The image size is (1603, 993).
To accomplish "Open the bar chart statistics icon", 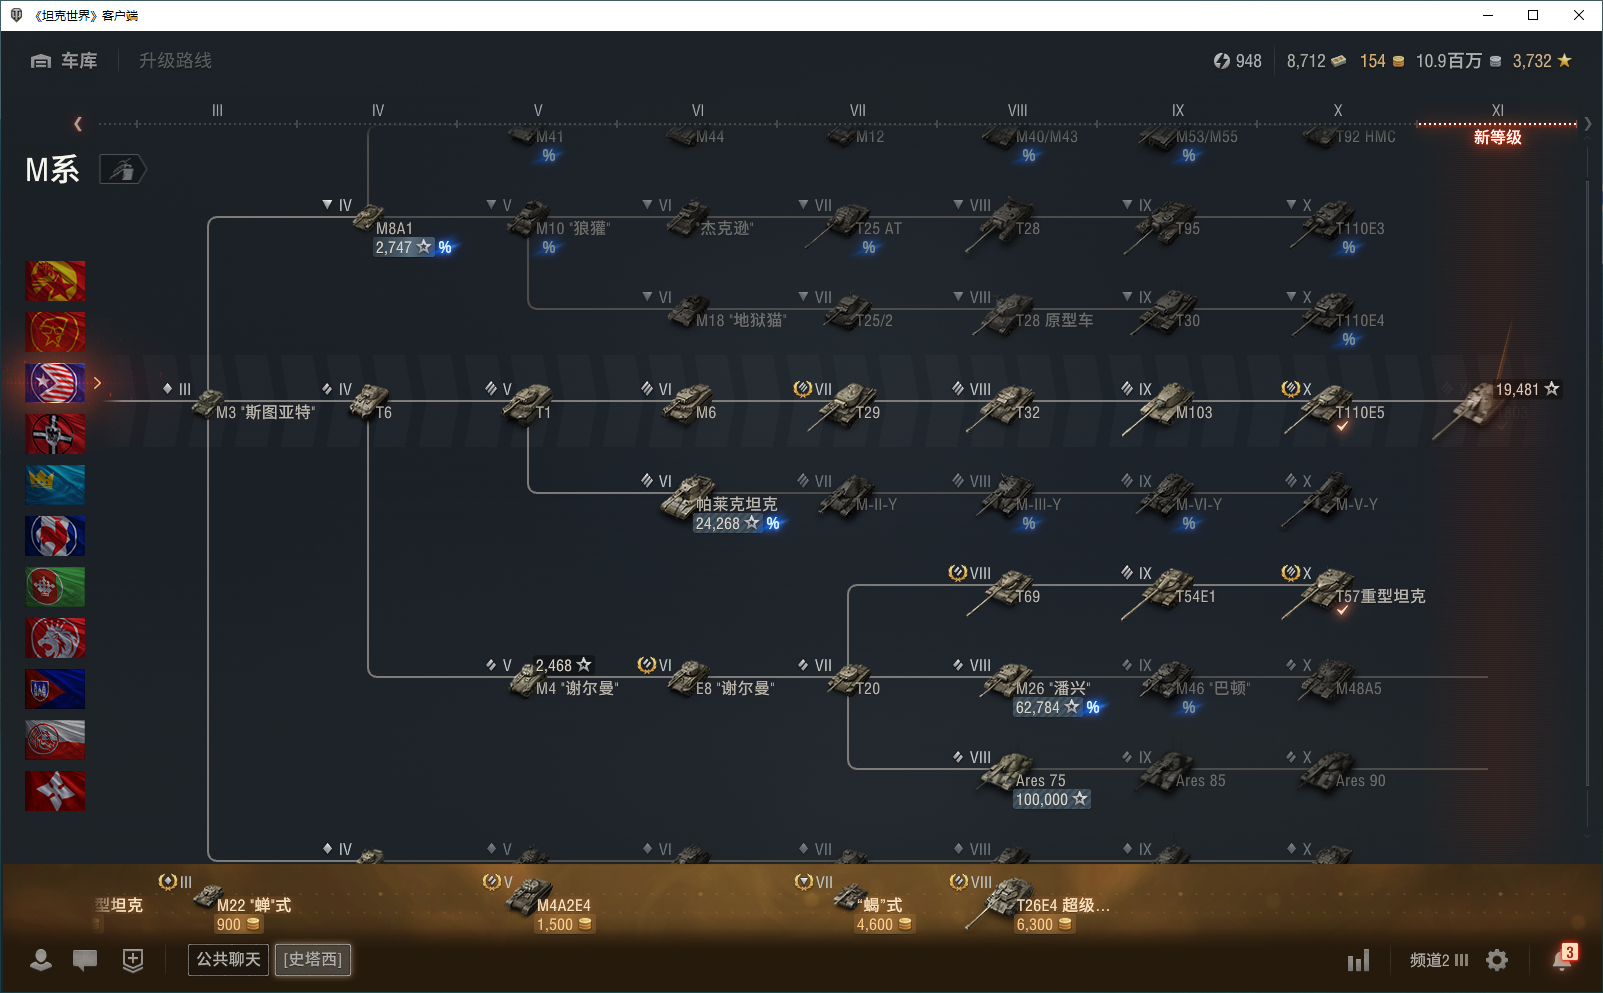I will point(1358,961).
